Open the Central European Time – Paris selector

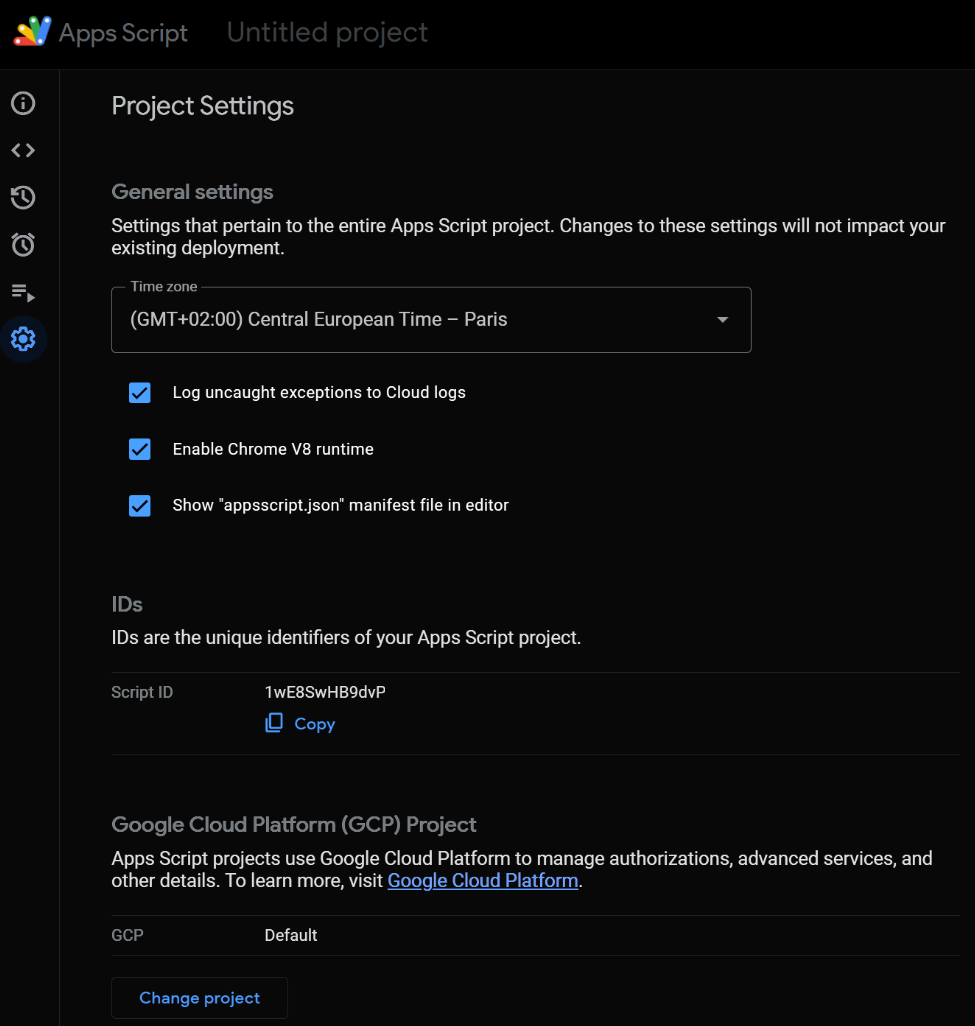click(400, 320)
